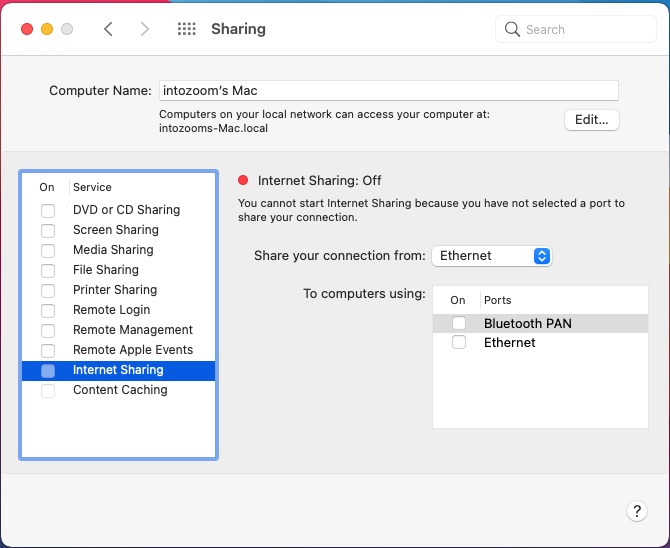
Task: Click the red Internet Sharing status dot
Action: click(x=243, y=180)
